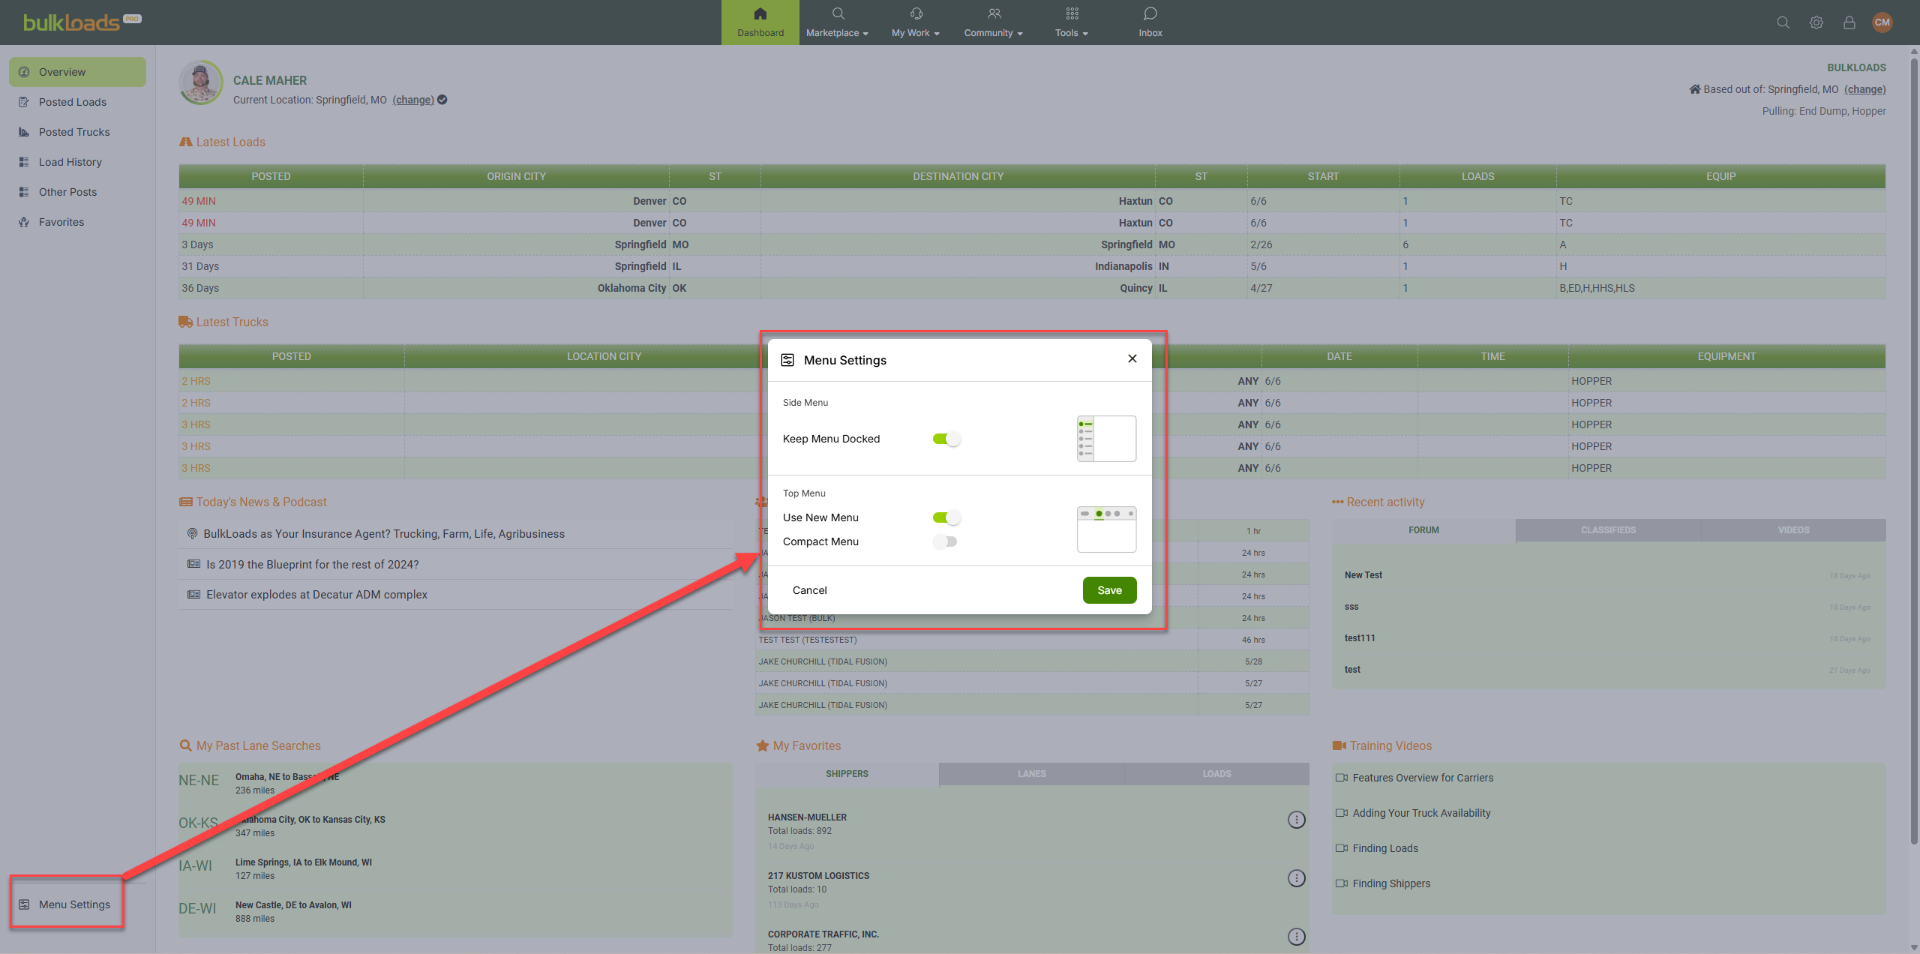
Task: Click the verified location check icon
Action: coord(443,100)
